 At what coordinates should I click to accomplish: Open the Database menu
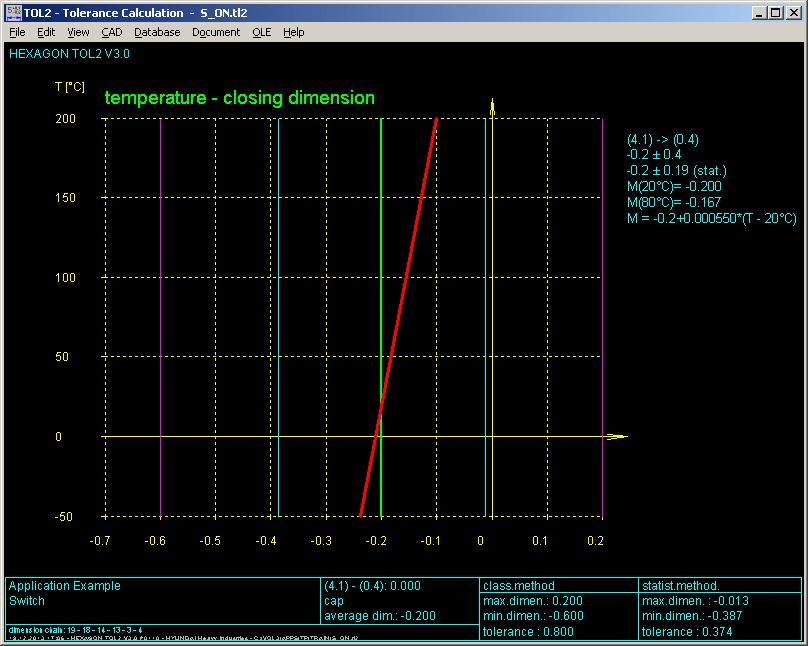click(157, 32)
